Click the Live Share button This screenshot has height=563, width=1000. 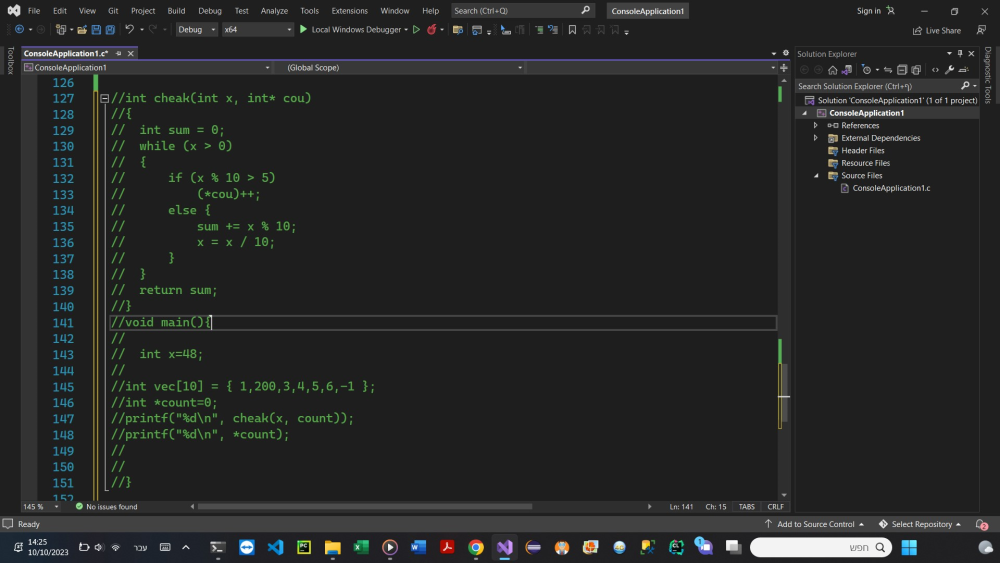936,31
